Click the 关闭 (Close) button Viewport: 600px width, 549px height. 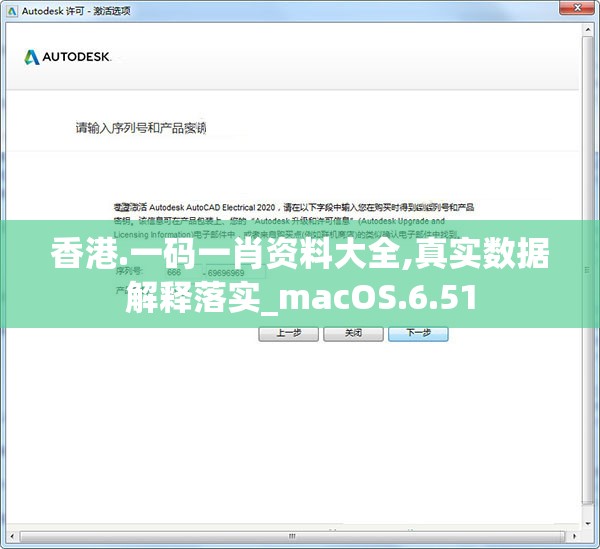pyautogui.click(x=353, y=333)
